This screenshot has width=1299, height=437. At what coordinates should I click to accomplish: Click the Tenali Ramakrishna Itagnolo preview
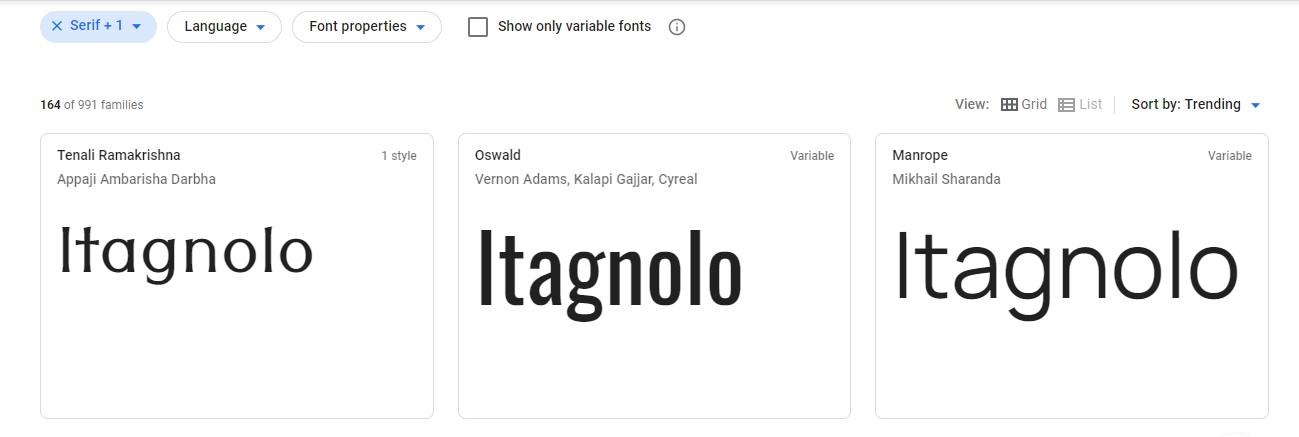(x=186, y=254)
